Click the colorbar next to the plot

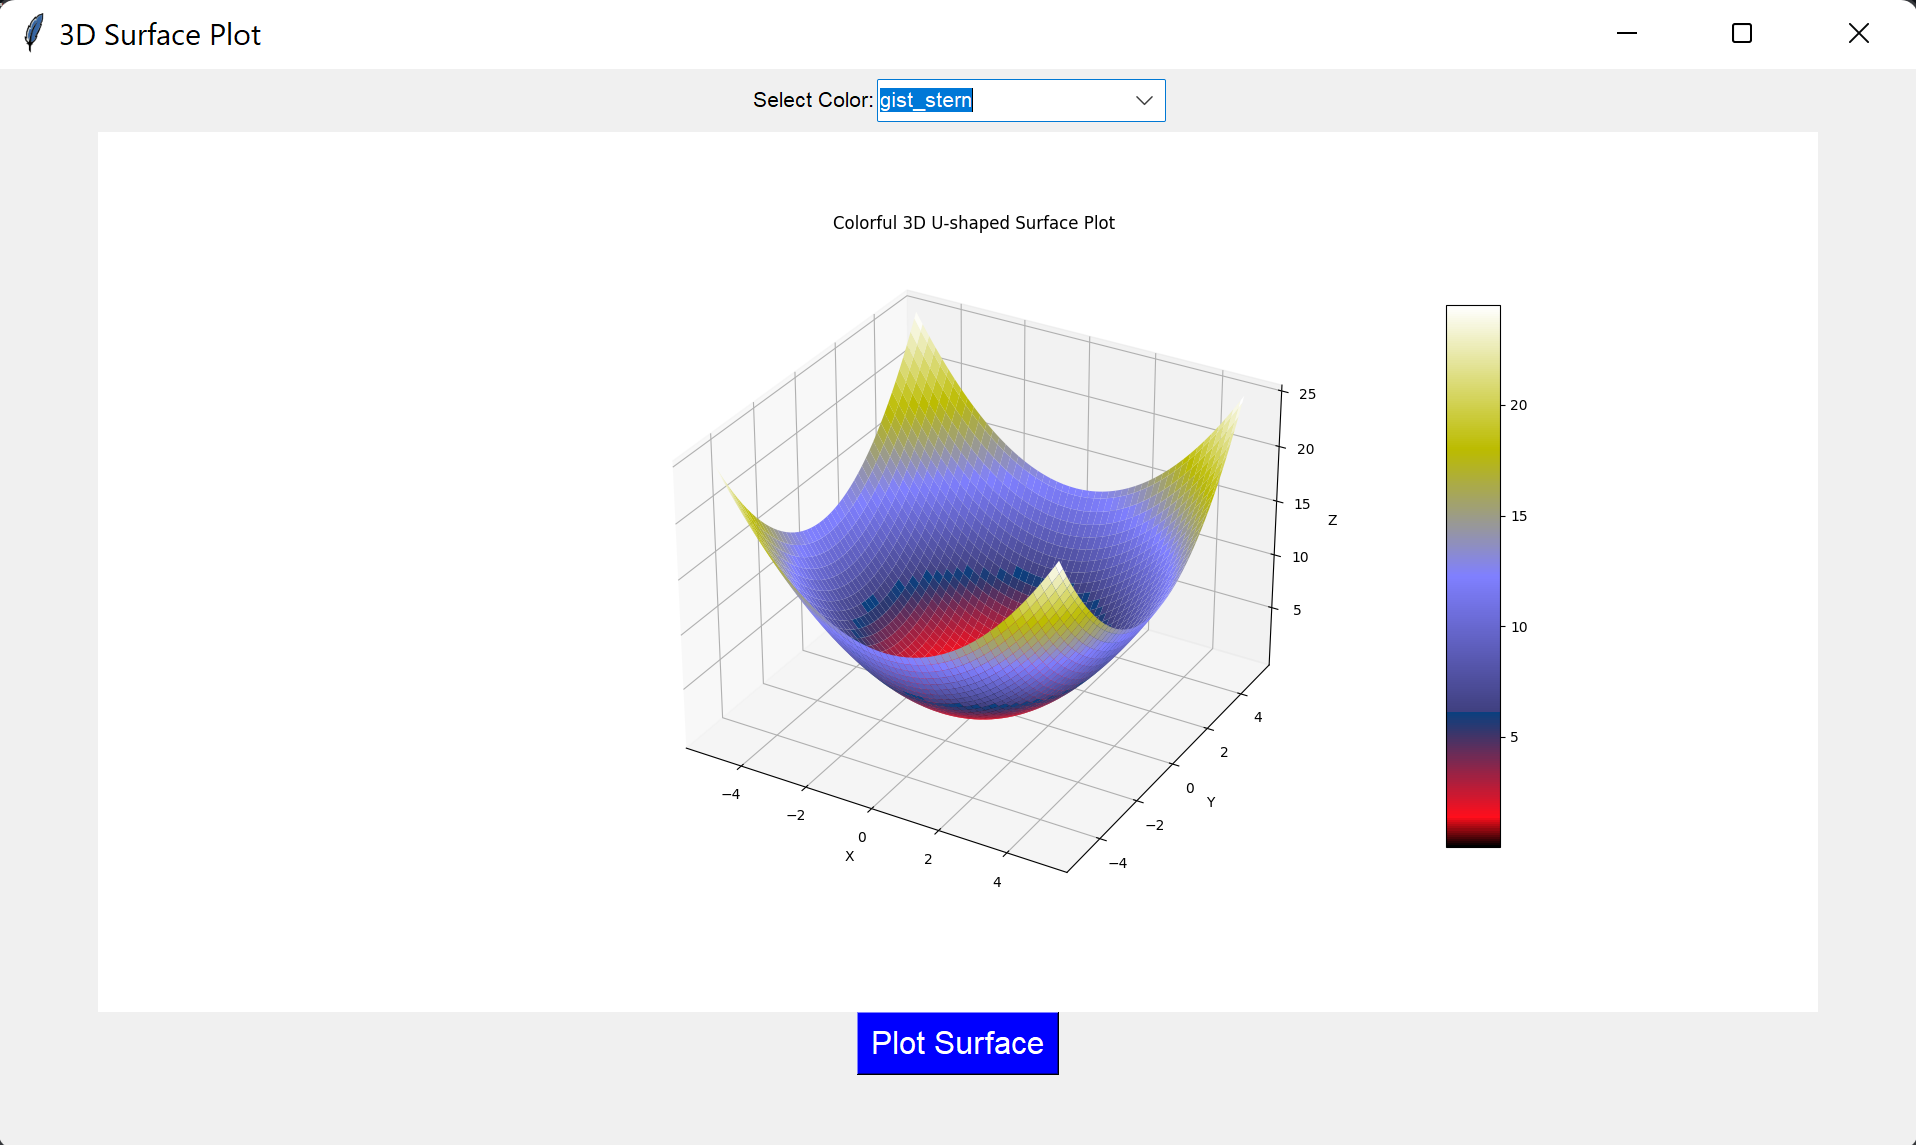(x=1471, y=575)
